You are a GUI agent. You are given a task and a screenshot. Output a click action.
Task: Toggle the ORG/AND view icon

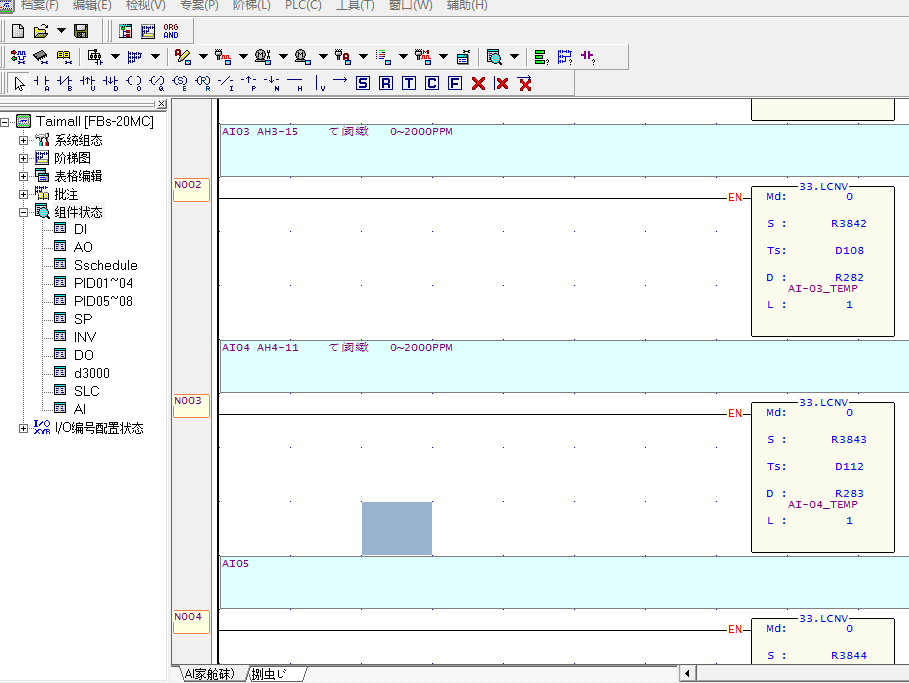pos(171,31)
